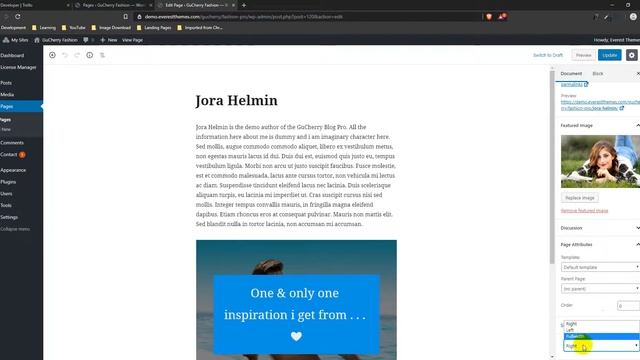Open the Landing Pages bookmarks folder
The height and width of the screenshot is (360, 640).
154,28
